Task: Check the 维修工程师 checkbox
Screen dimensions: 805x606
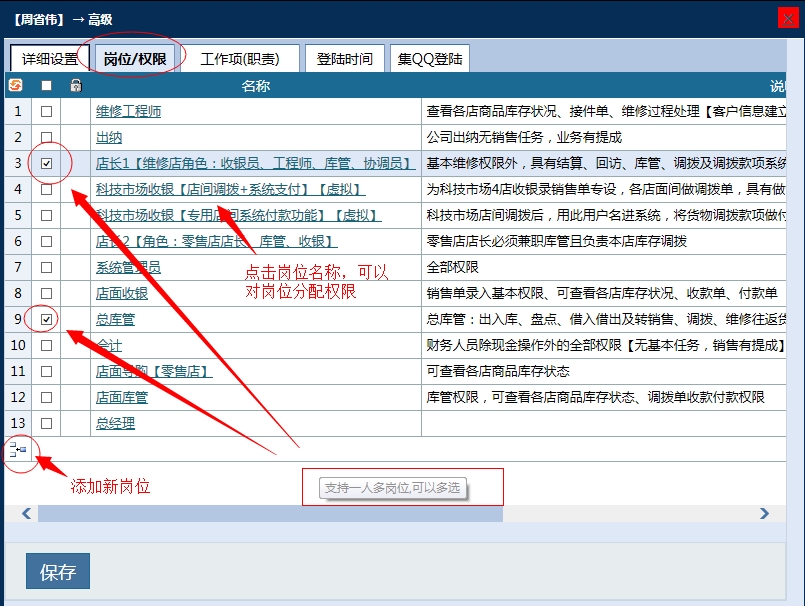Action: [46, 111]
